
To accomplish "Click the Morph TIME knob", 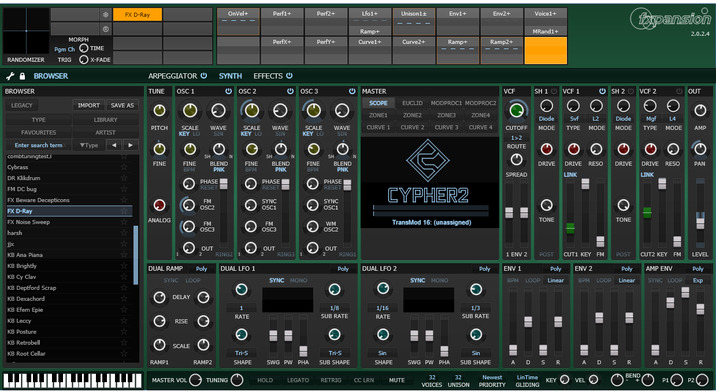I will coord(84,48).
